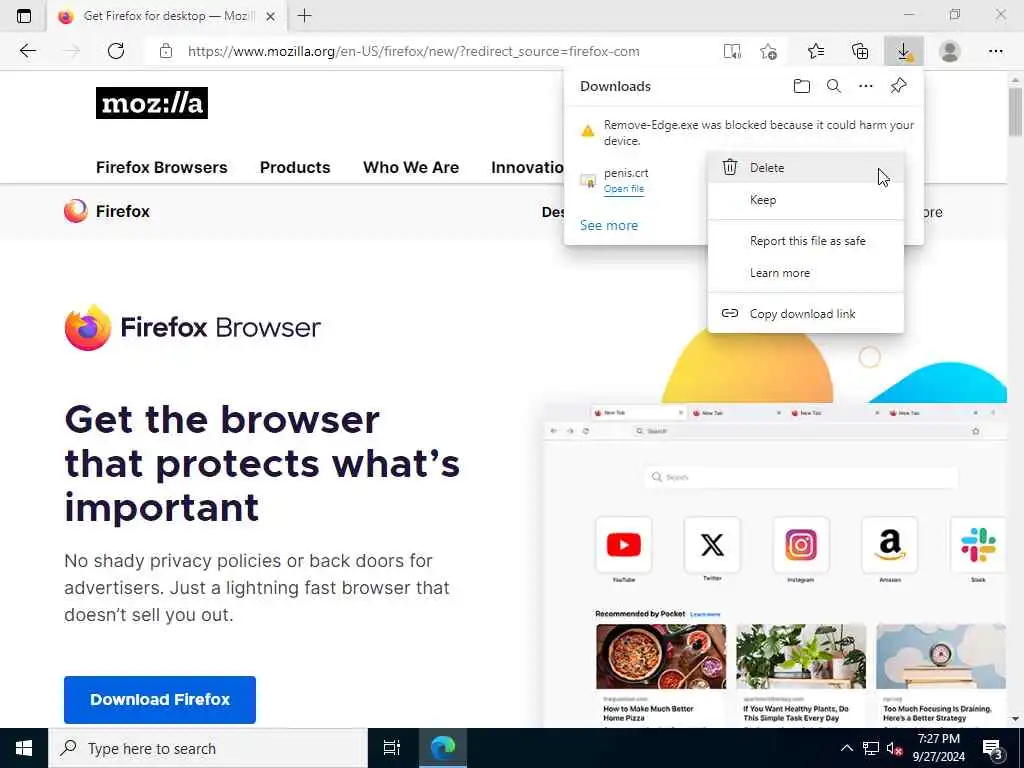Click the Remove-Edge.exe blocked message
Screen dimensions: 1024x768
coord(758,133)
